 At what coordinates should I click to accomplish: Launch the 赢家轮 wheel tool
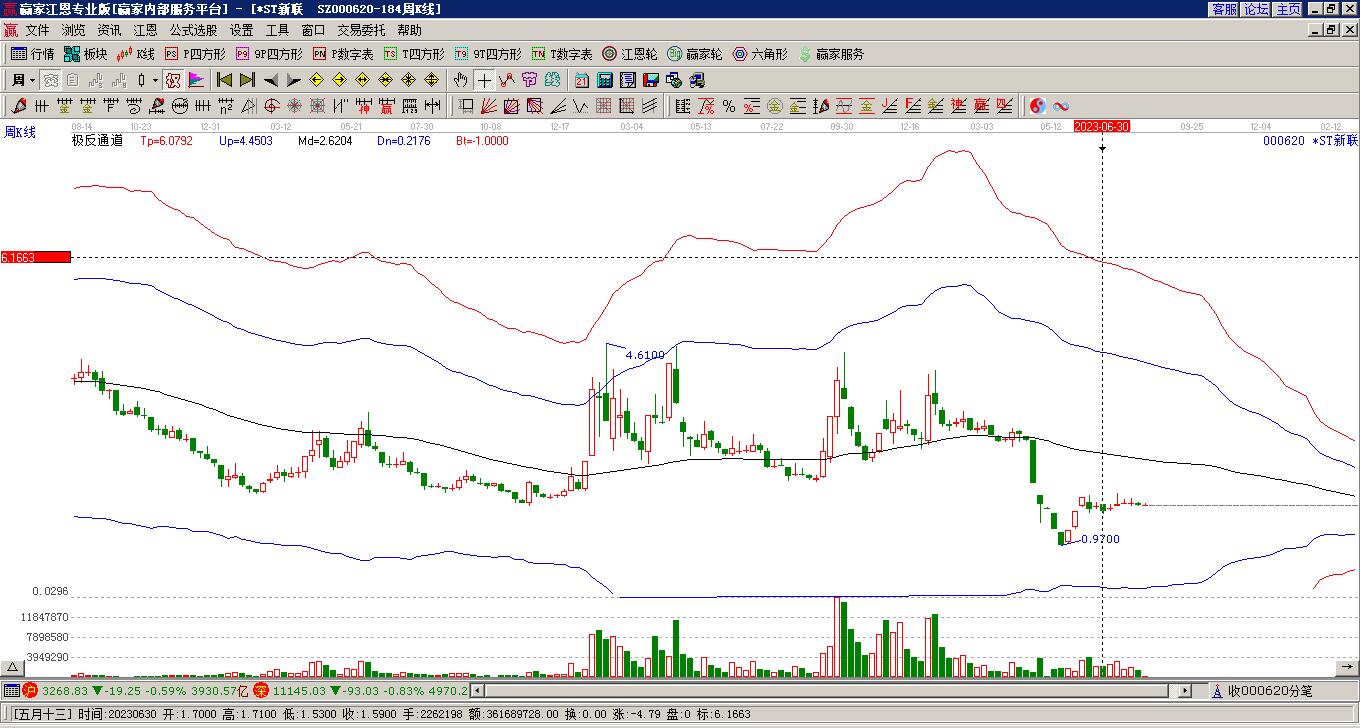(695, 54)
